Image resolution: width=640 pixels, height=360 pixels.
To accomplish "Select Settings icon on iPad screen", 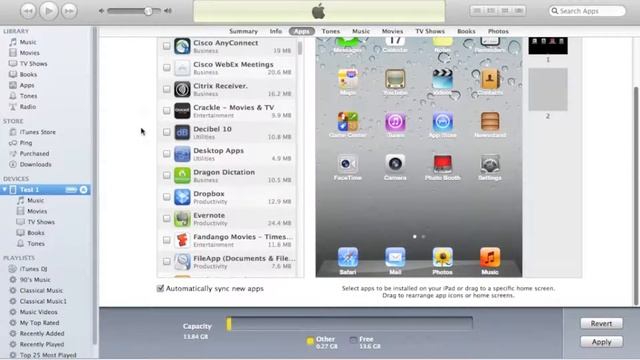I will (x=490, y=164).
